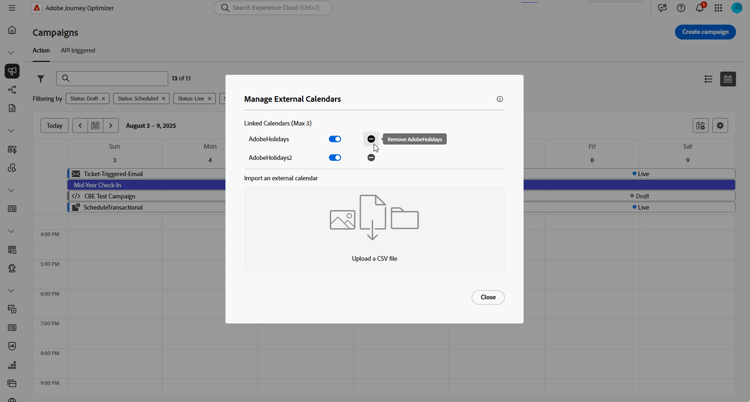Open the Journeys sidebar icon

(x=12, y=89)
